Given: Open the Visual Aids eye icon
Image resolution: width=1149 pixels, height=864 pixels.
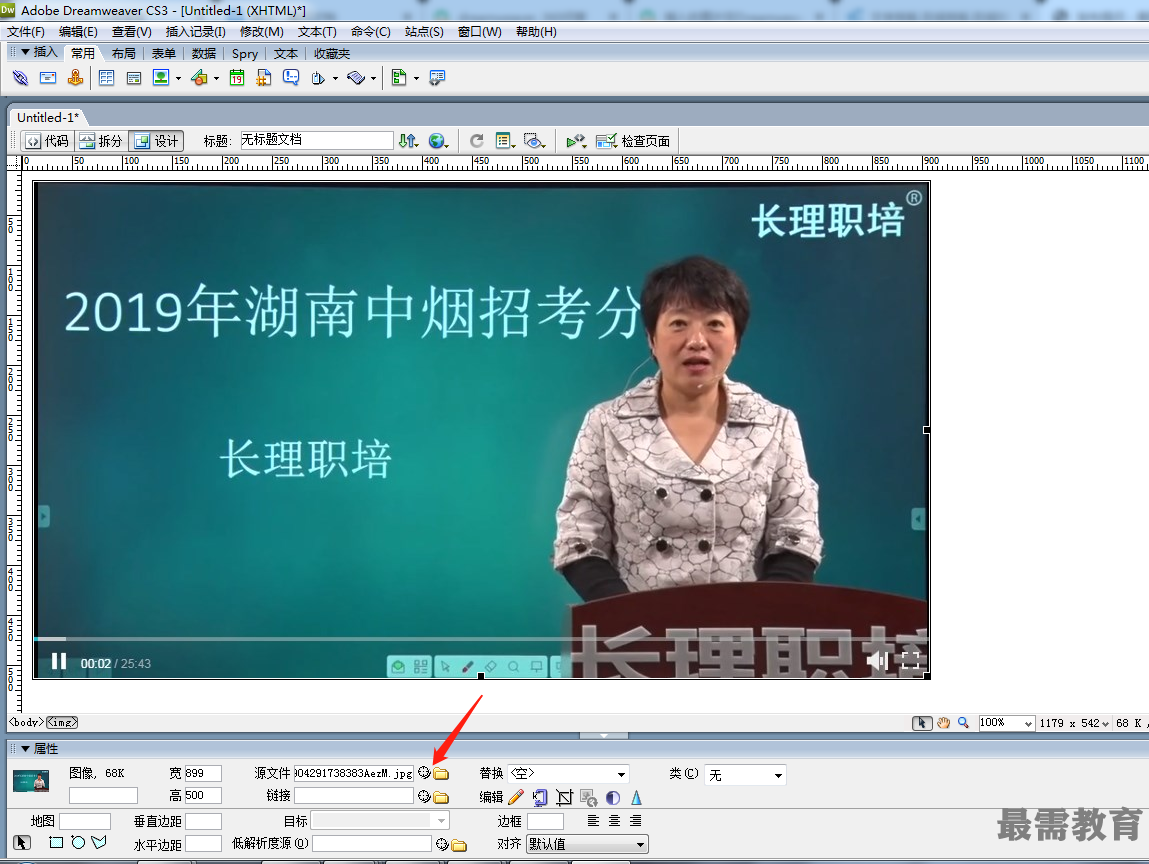Looking at the screenshot, I should [x=534, y=141].
